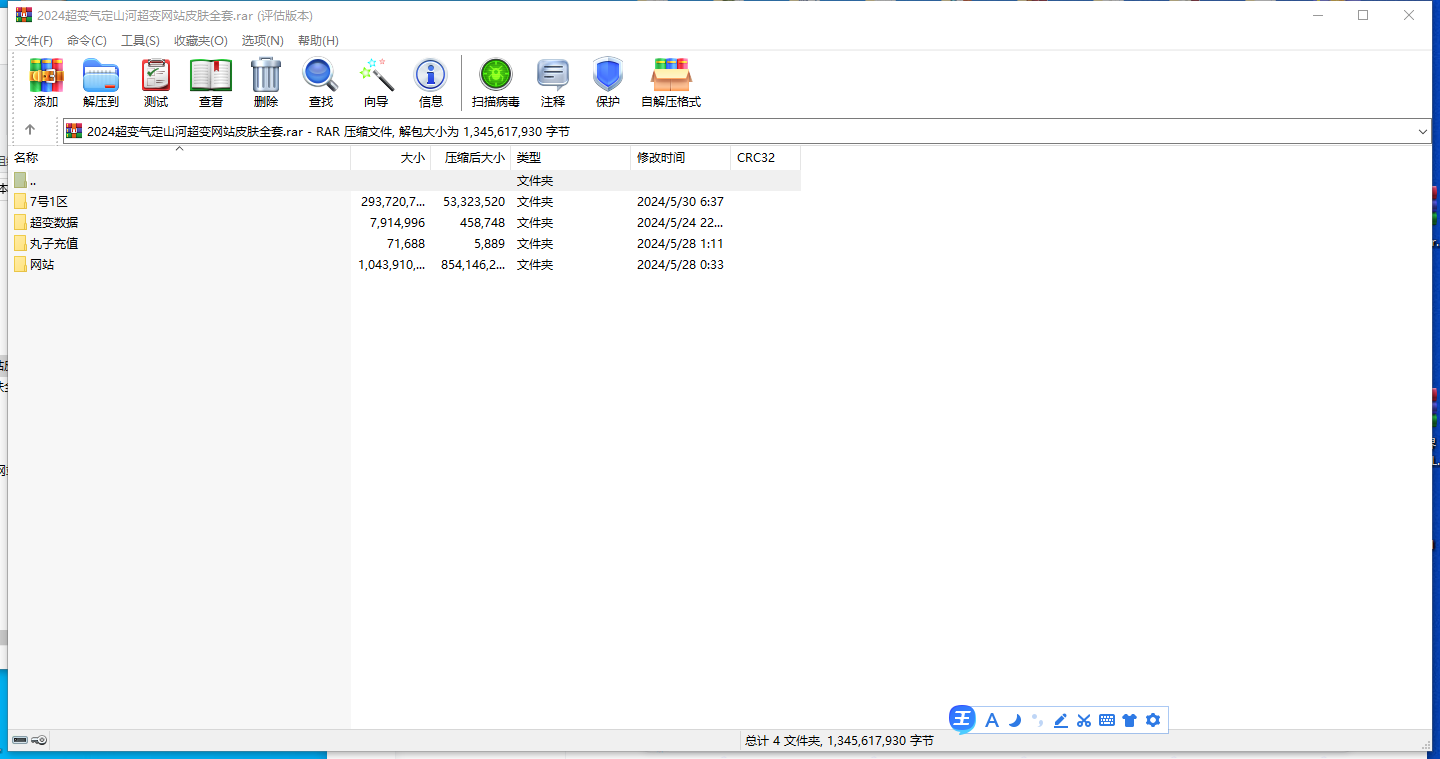This screenshot has width=1440, height=759.
Task: Open the 查看 (View) book icon
Action: point(211,82)
